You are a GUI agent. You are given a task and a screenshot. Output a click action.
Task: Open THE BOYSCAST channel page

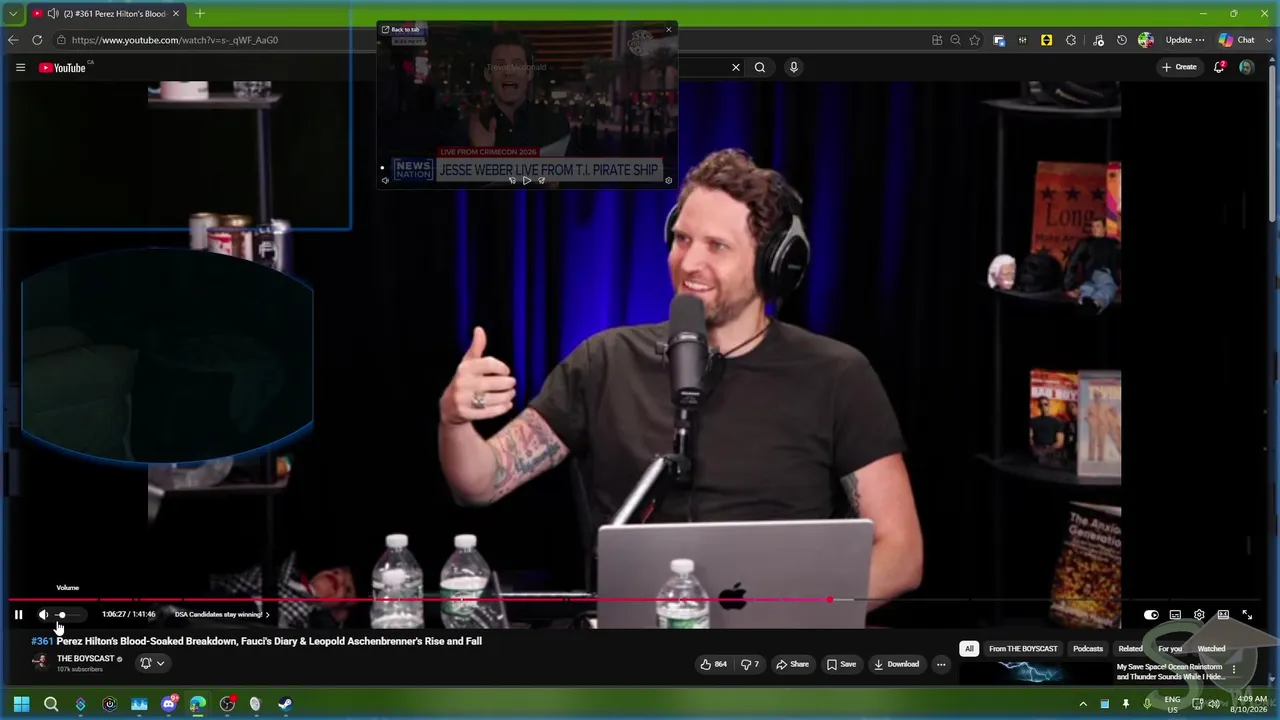pos(85,659)
